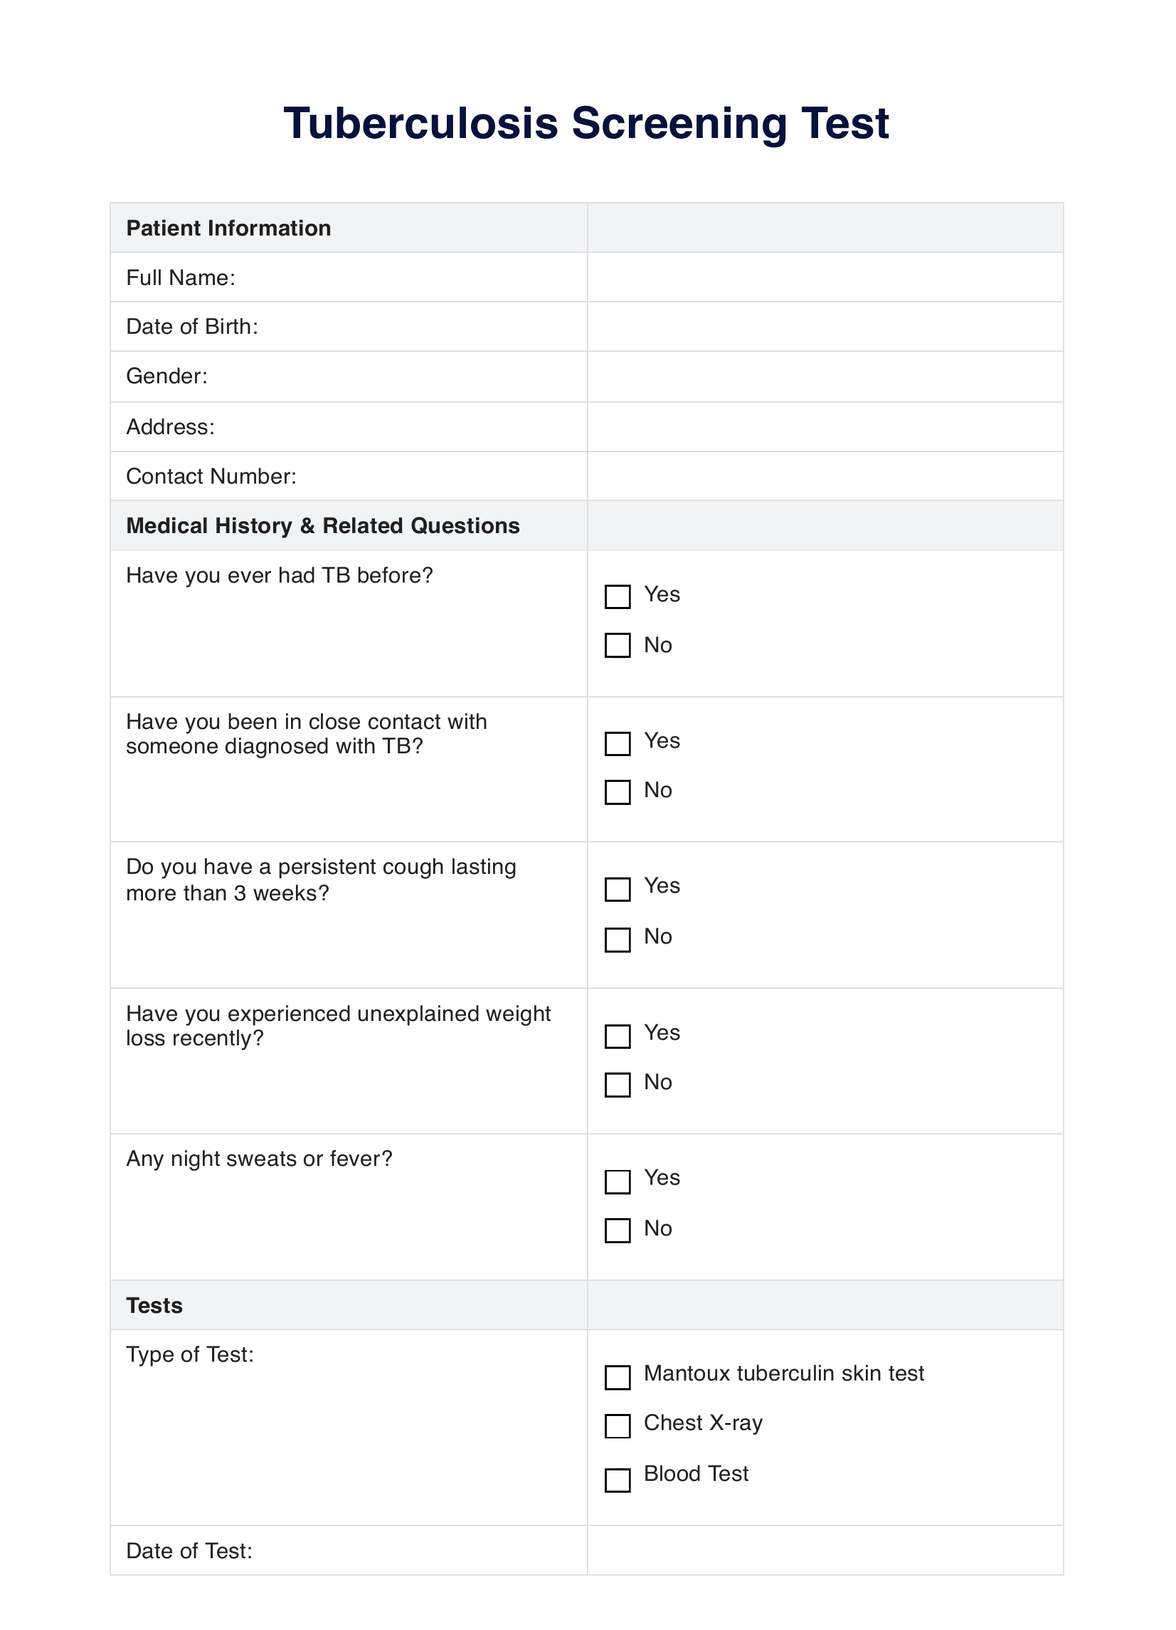Click the Date of Birth entry field
The image size is (1176, 1630).
824,327
